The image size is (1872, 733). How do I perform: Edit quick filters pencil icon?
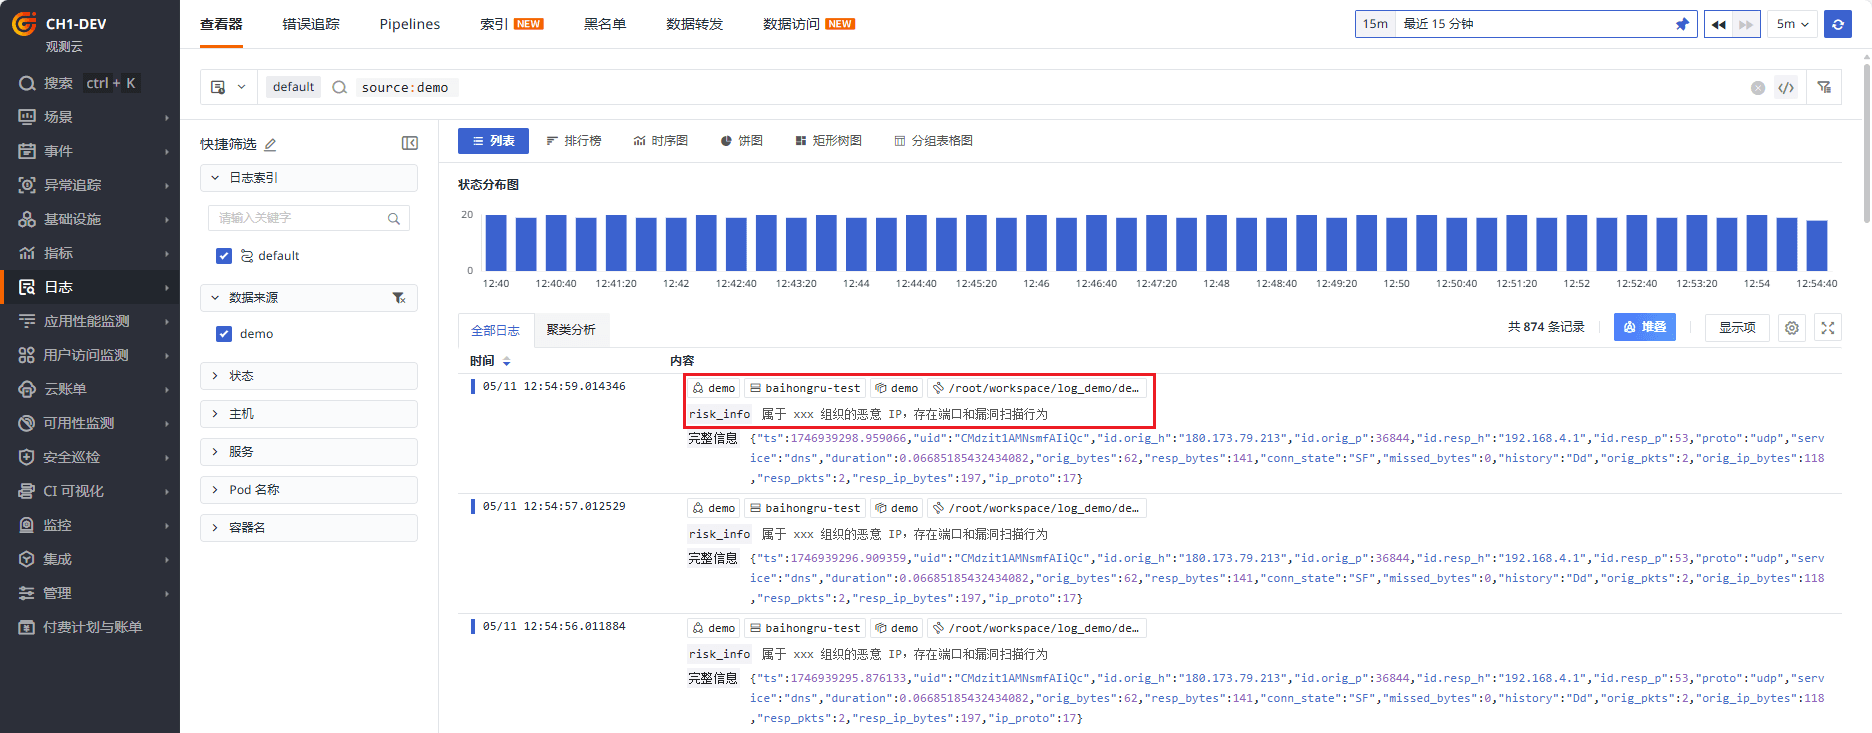coord(270,144)
